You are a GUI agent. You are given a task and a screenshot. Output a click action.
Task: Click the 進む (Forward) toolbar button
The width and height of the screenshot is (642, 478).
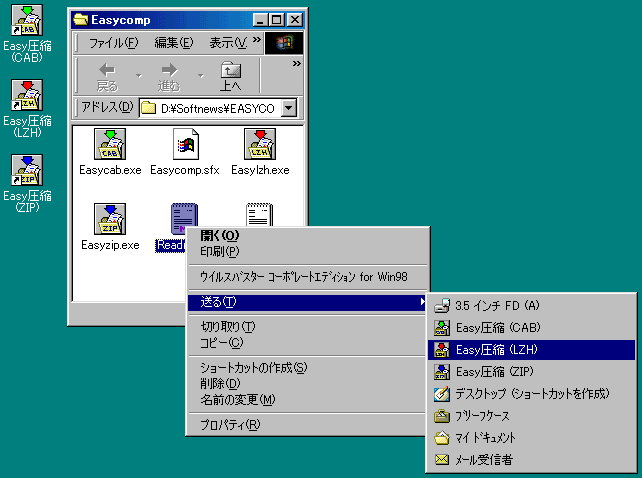coord(169,77)
